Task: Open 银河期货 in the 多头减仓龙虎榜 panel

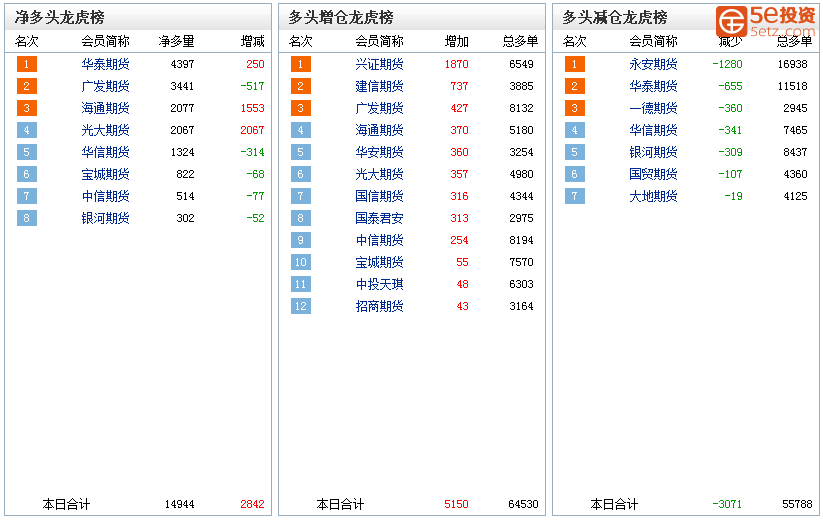Action: click(653, 152)
